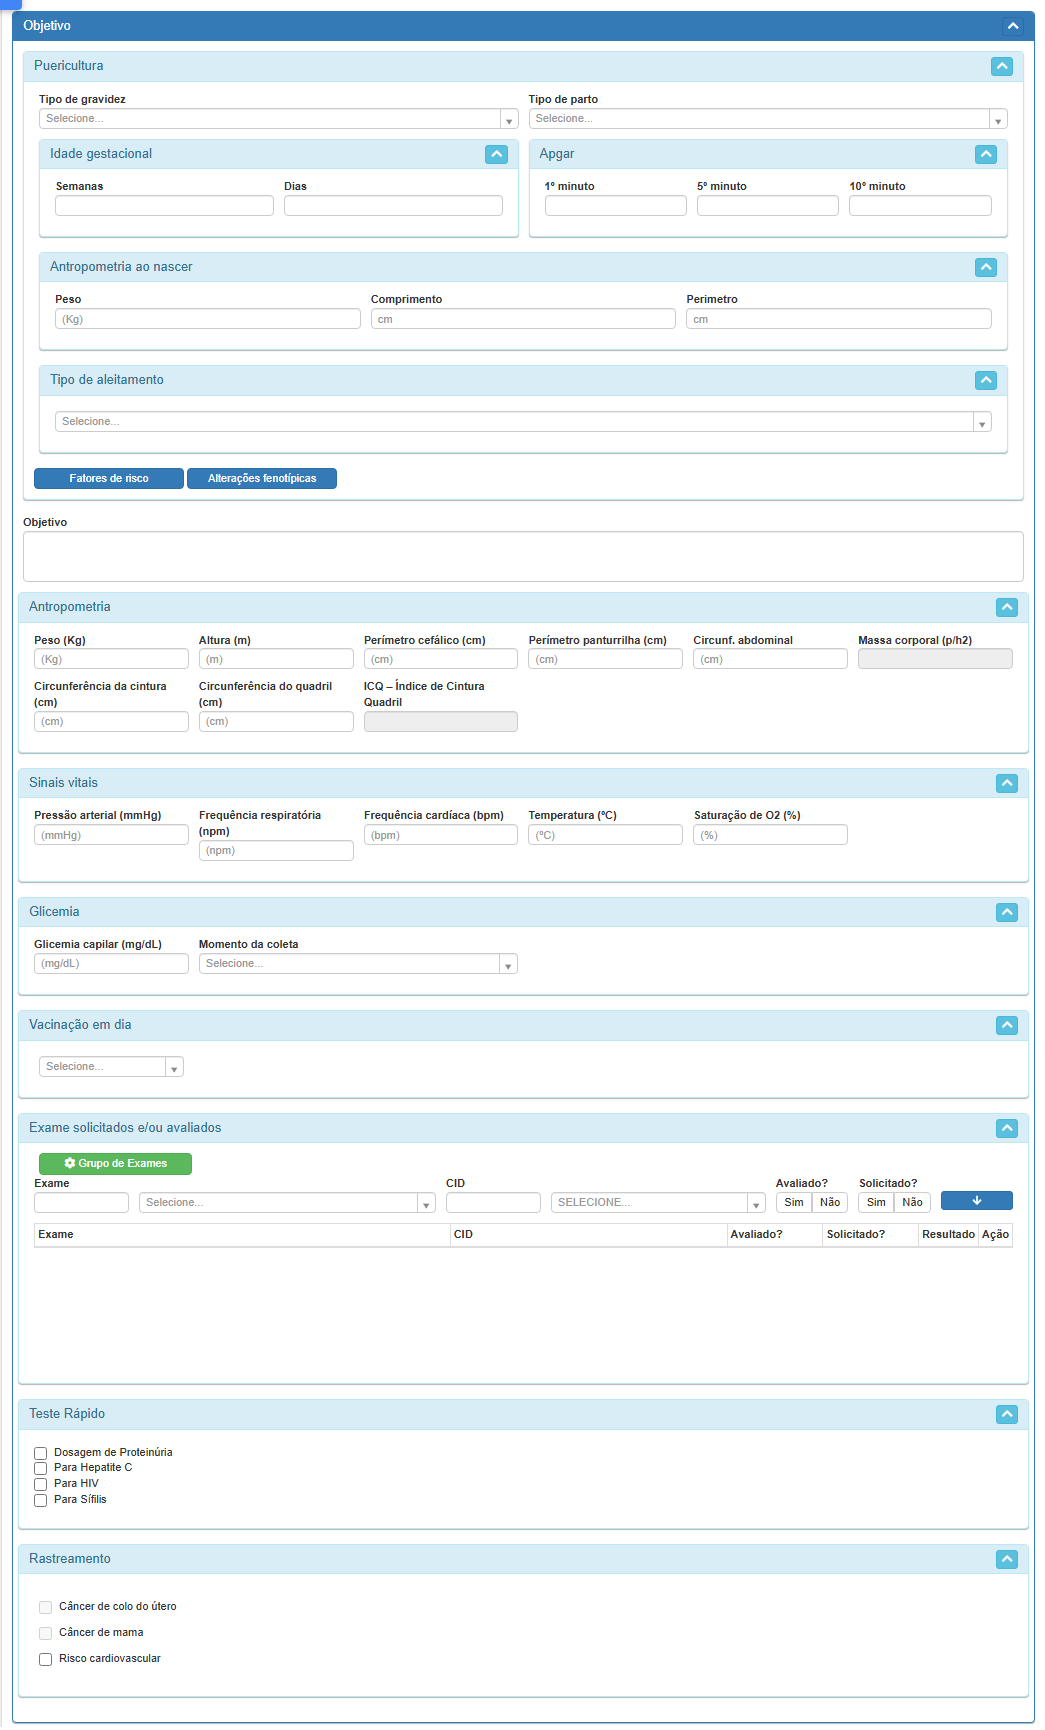The height and width of the screenshot is (1730, 1045).
Task: Collapse Antropometria ao nascer chevron icon
Action: pyautogui.click(x=986, y=267)
